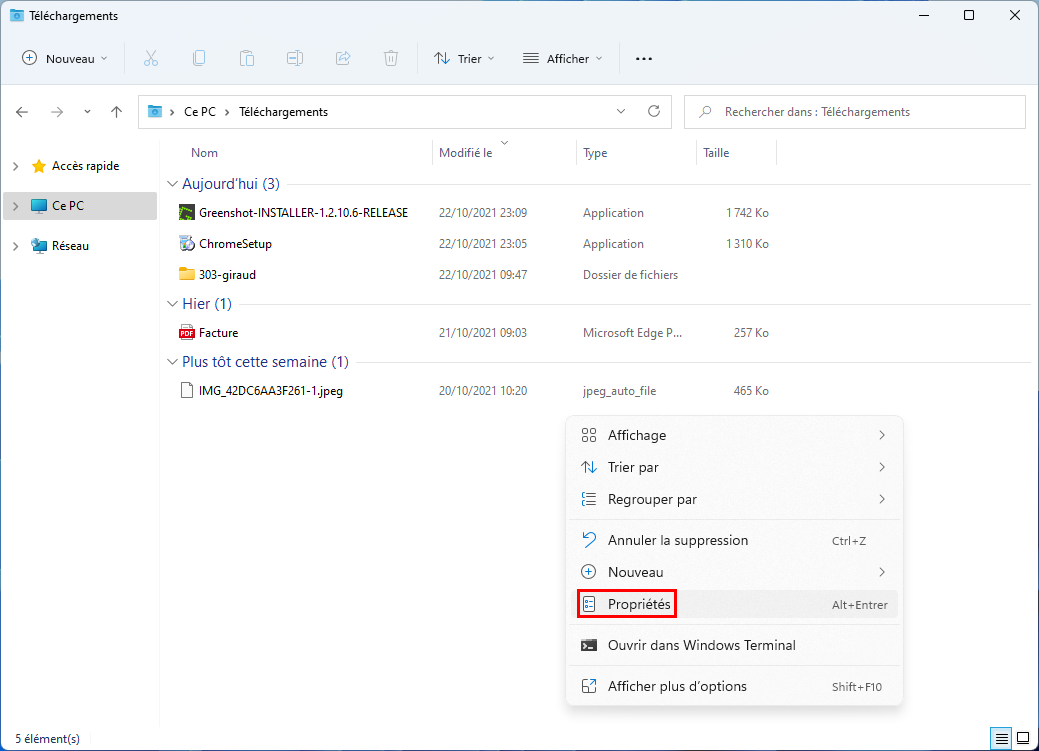Expand the Ce PC tree node
The width and height of the screenshot is (1039, 751).
(x=16, y=205)
